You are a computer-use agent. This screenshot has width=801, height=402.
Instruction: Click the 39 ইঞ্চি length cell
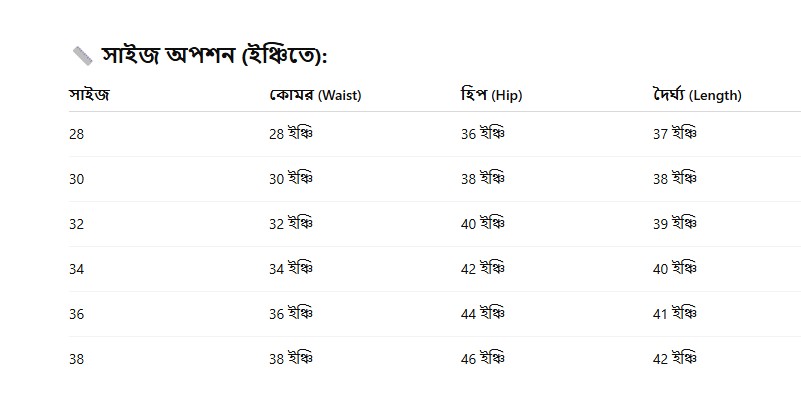675,224
